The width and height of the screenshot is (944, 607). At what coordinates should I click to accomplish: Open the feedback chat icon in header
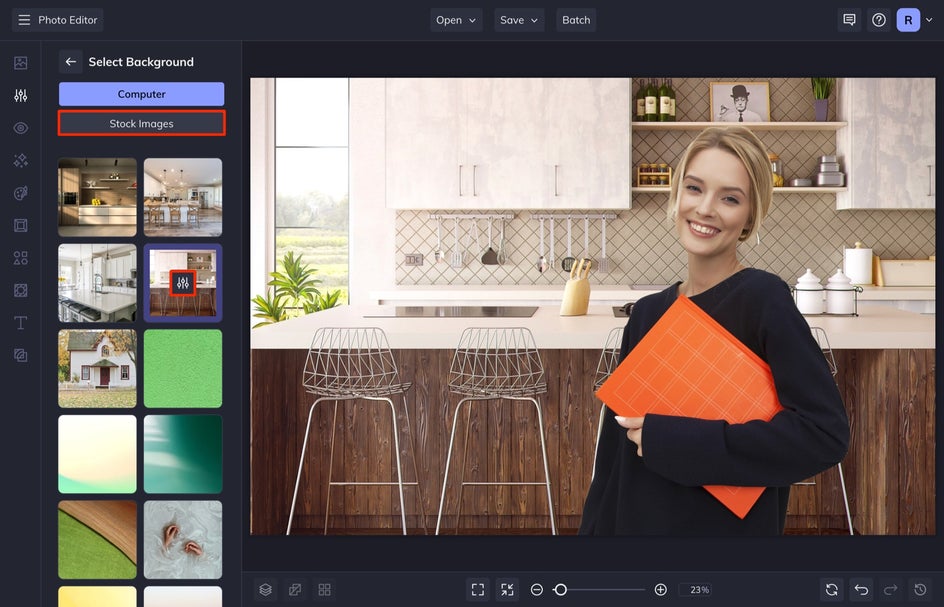tap(849, 20)
